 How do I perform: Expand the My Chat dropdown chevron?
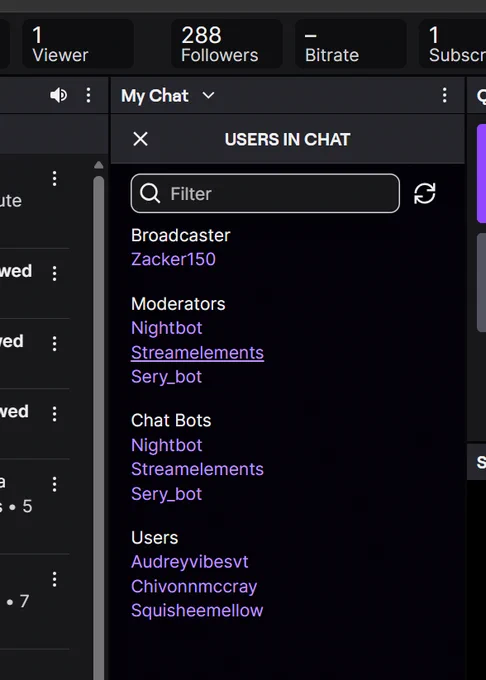pos(209,95)
